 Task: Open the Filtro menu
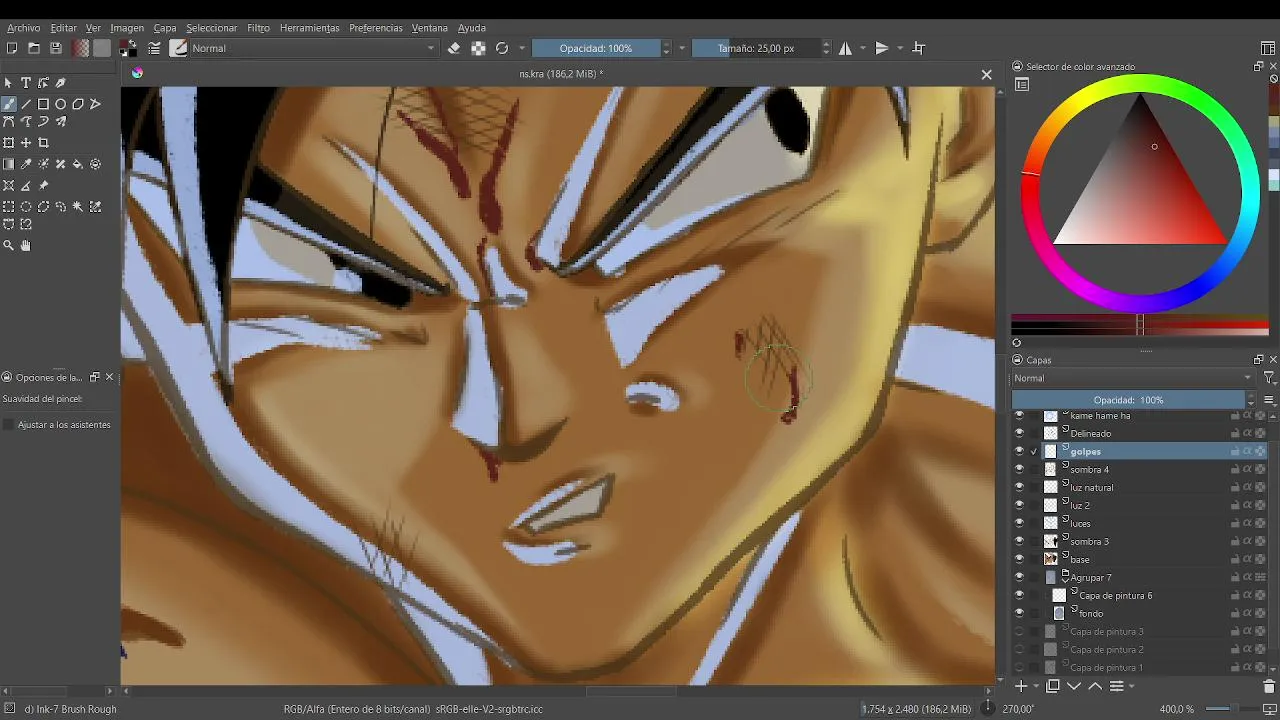click(x=258, y=28)
